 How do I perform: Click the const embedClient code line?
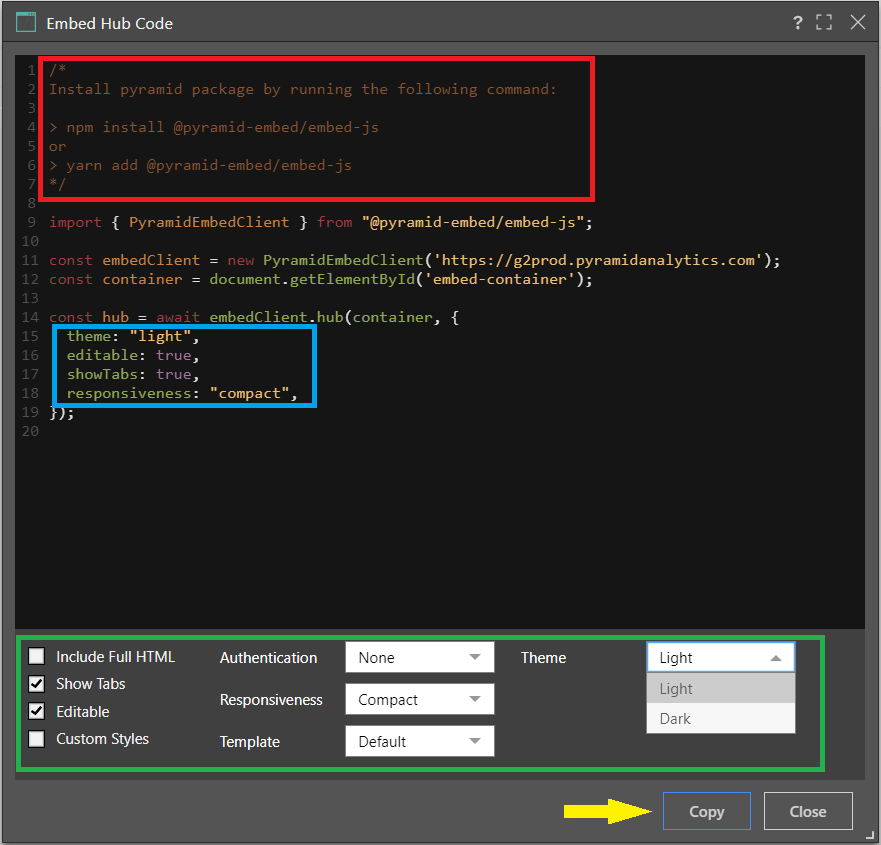tap(415, 261)
